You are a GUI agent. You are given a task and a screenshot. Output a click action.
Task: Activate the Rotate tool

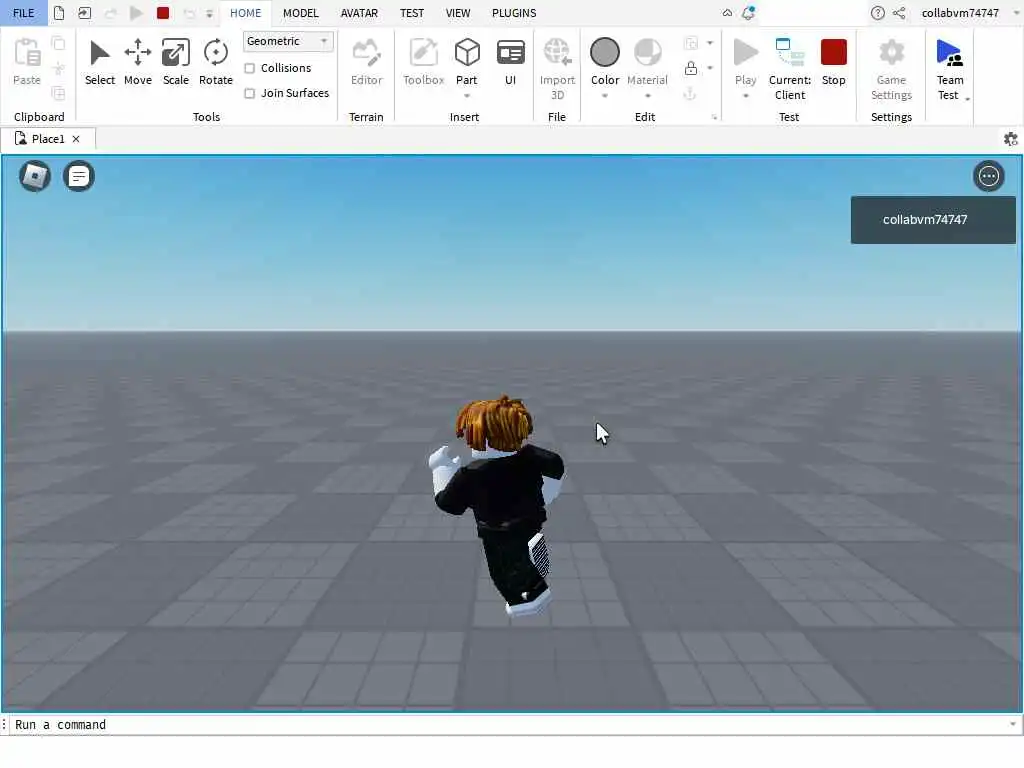(216, 62)
